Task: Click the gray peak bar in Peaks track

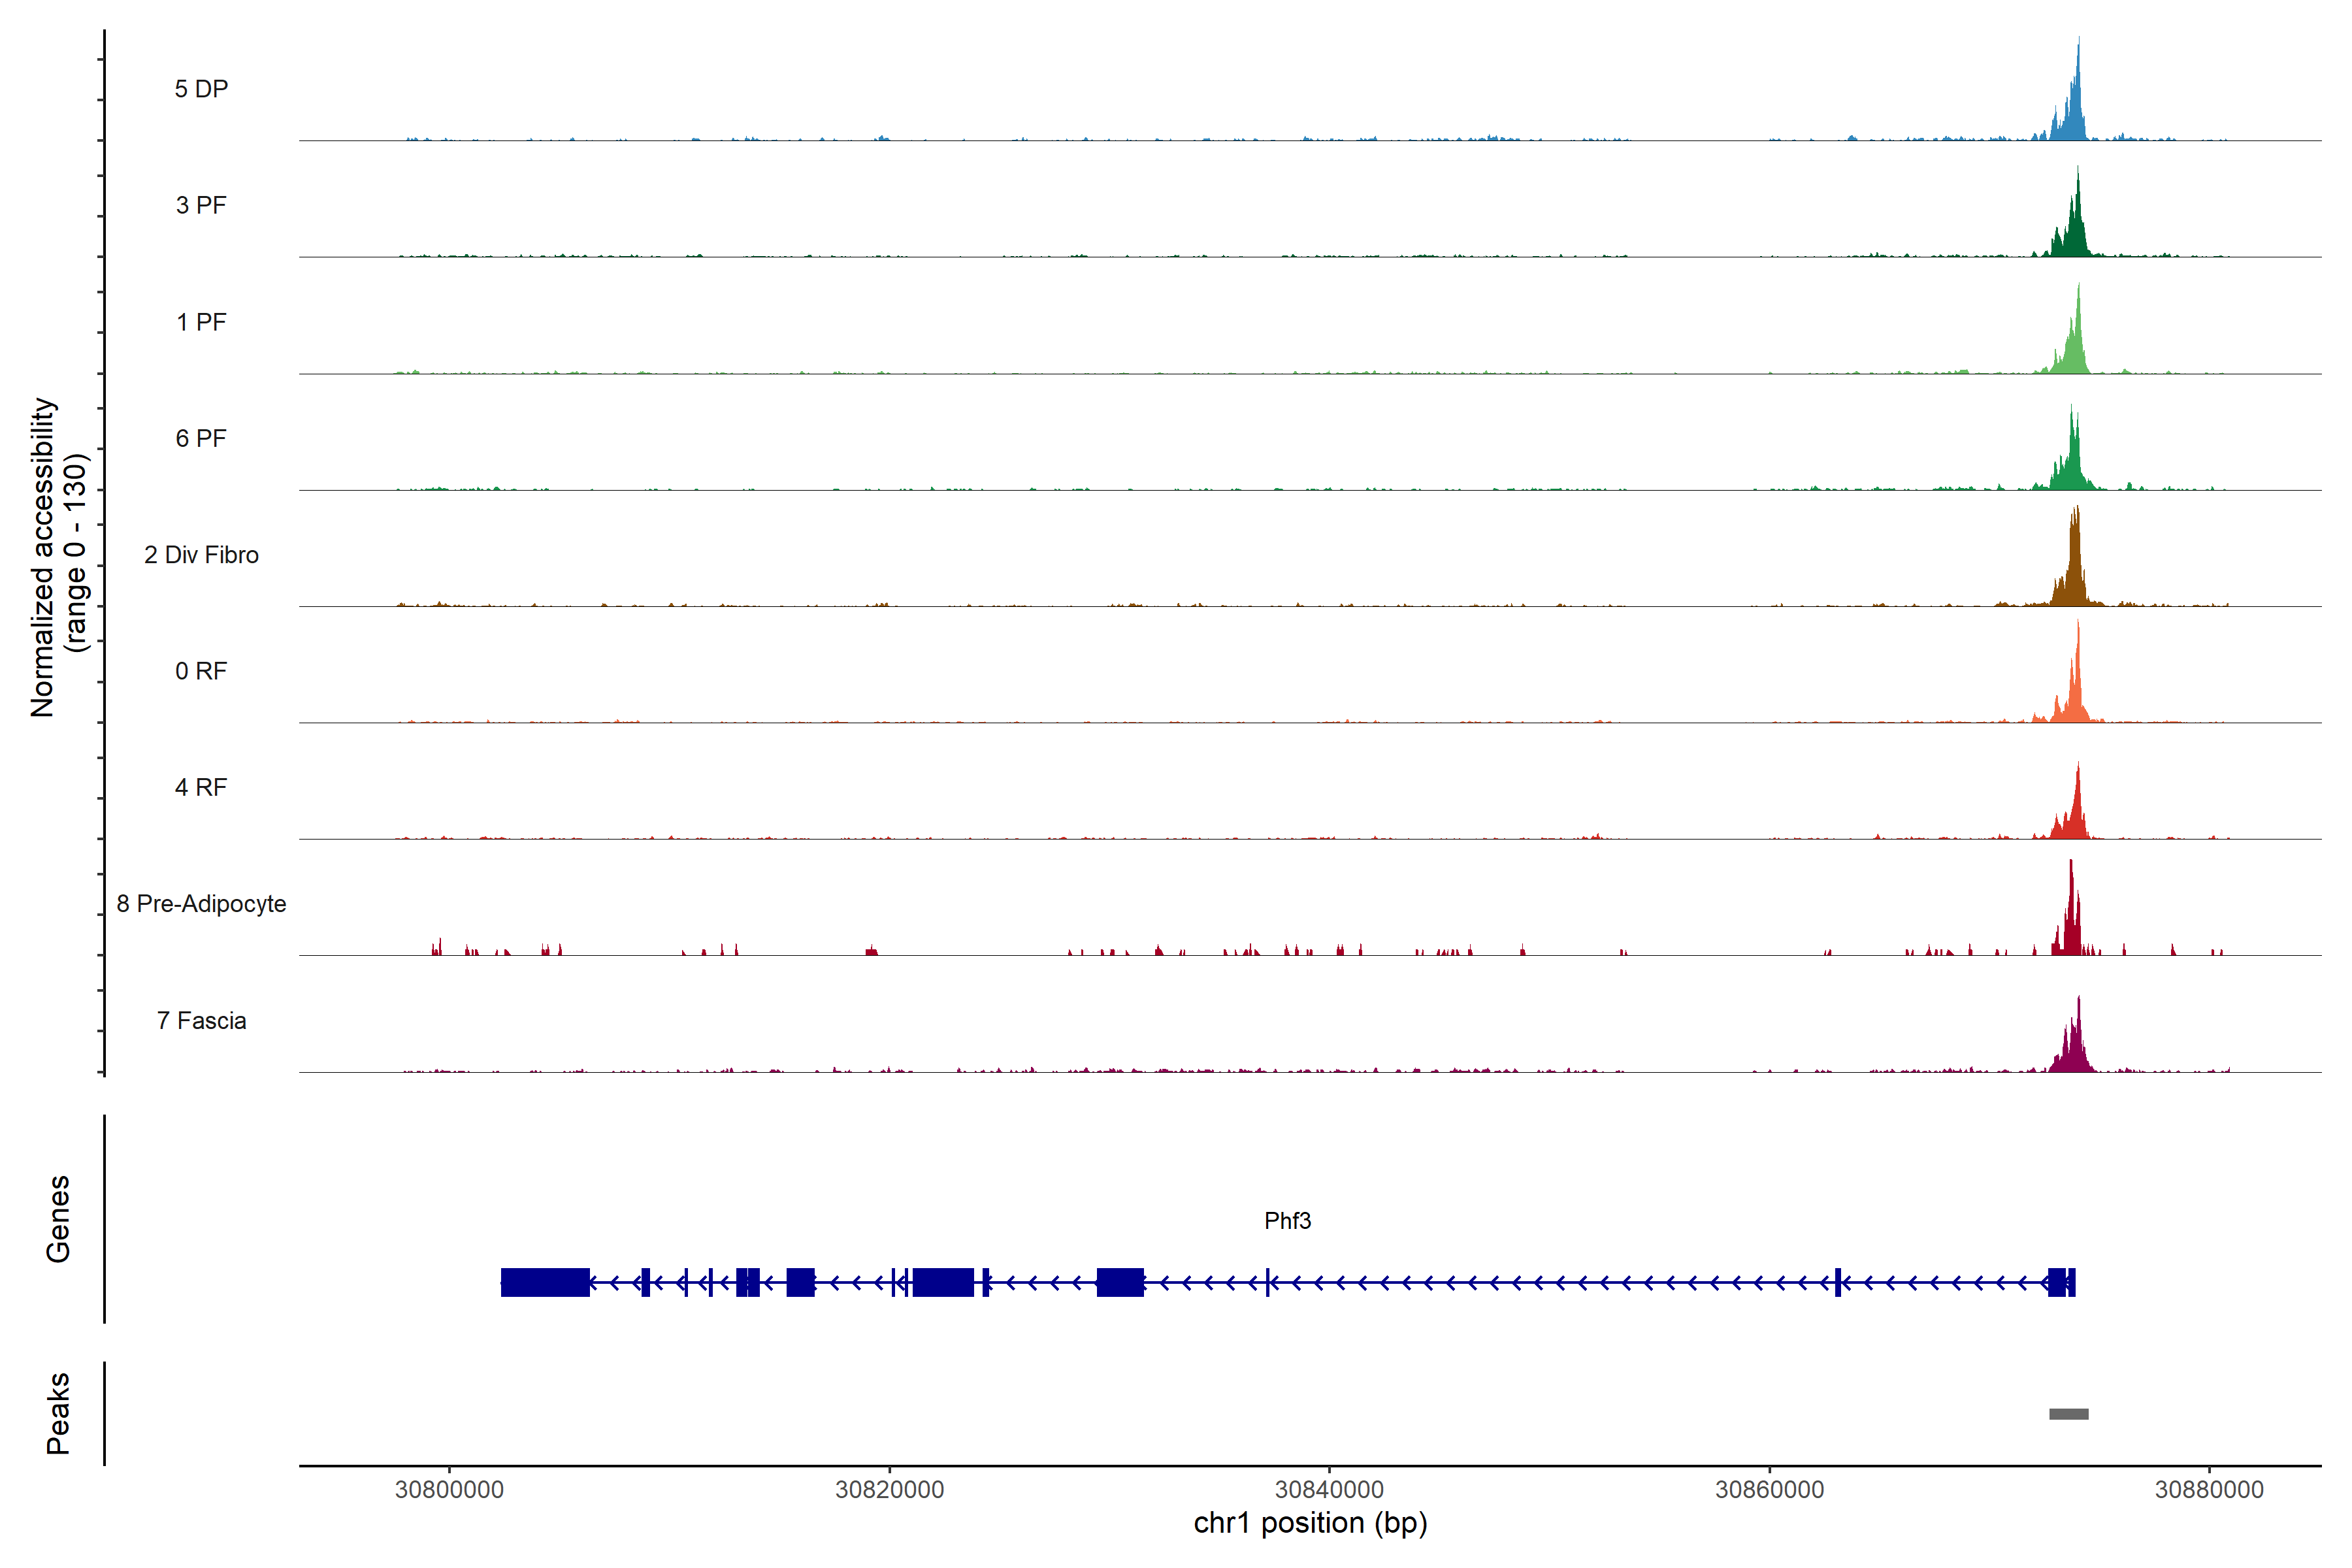Action: point(2068,1414)
